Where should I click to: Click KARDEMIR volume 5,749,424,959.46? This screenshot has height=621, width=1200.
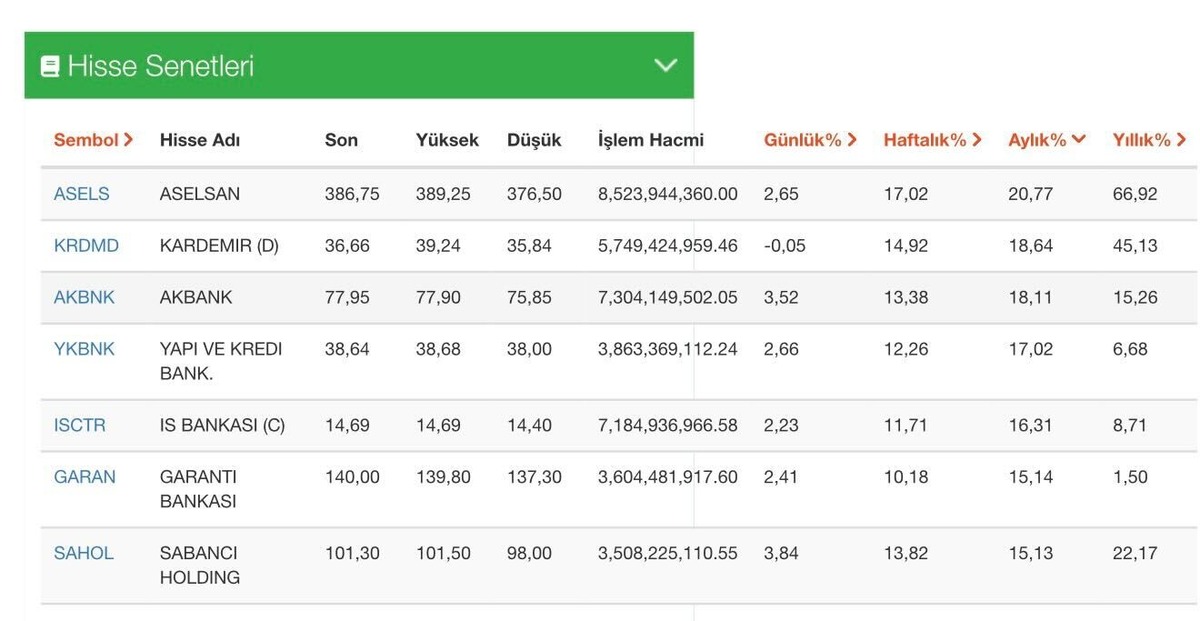[668, 246]
